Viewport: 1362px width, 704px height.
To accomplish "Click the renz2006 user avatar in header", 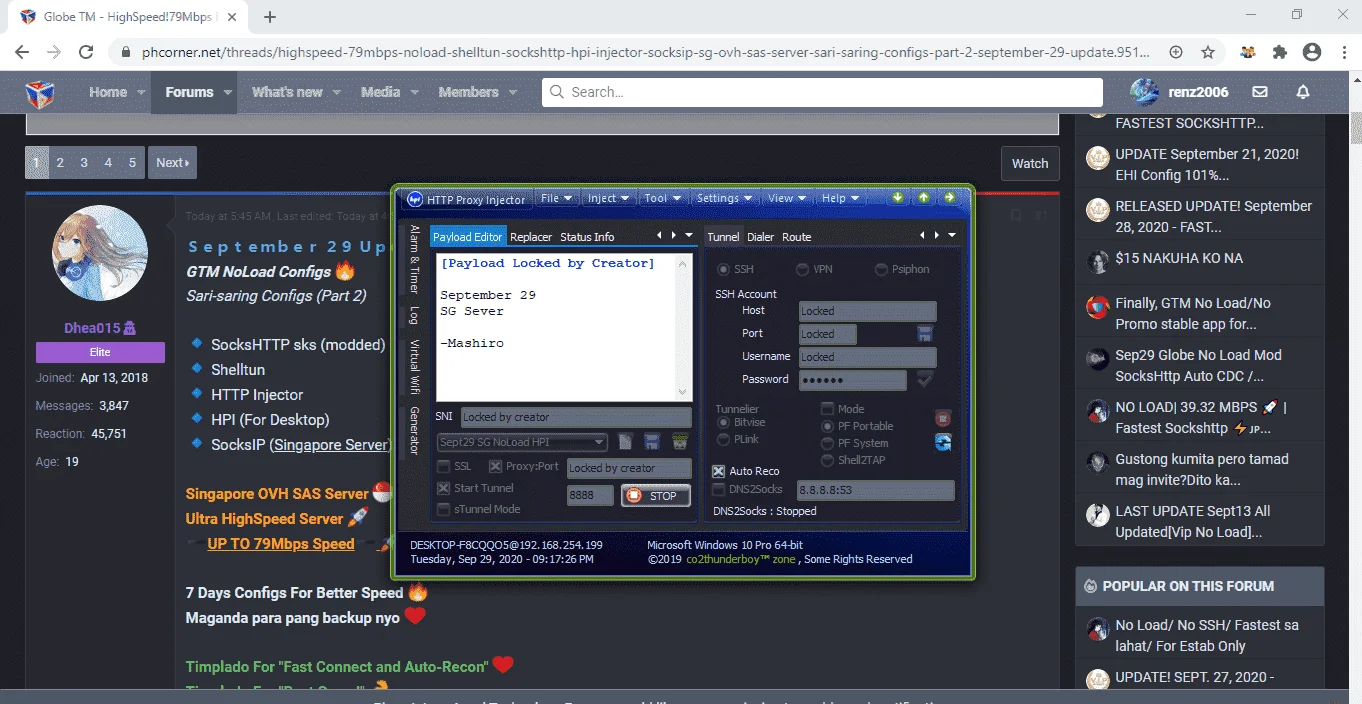I will [1144, 92].
